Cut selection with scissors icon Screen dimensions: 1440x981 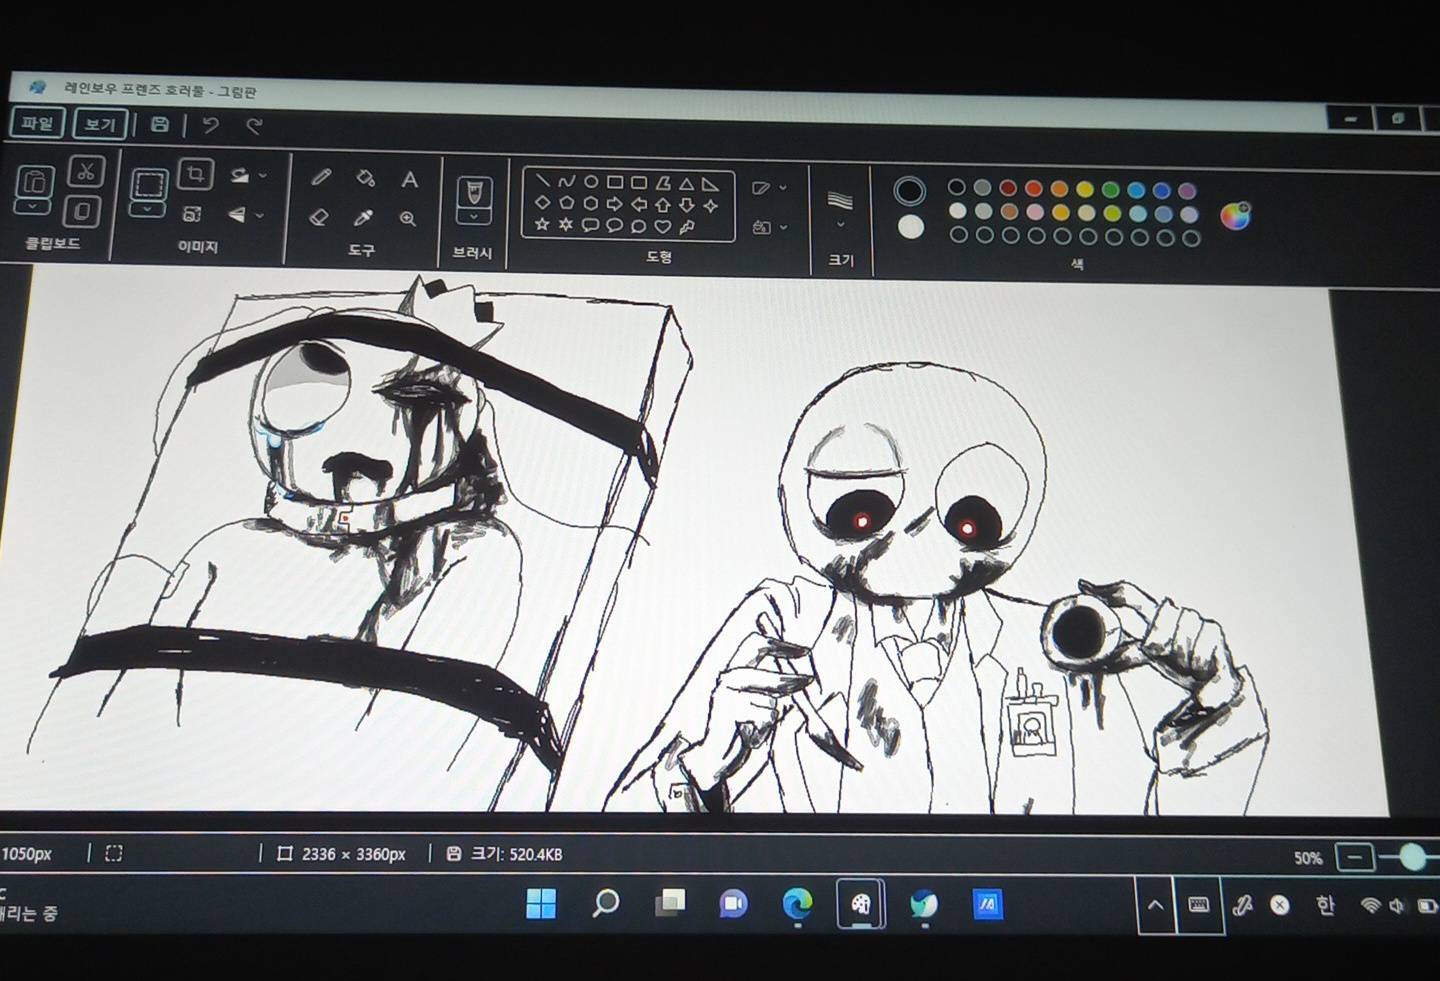87,172
